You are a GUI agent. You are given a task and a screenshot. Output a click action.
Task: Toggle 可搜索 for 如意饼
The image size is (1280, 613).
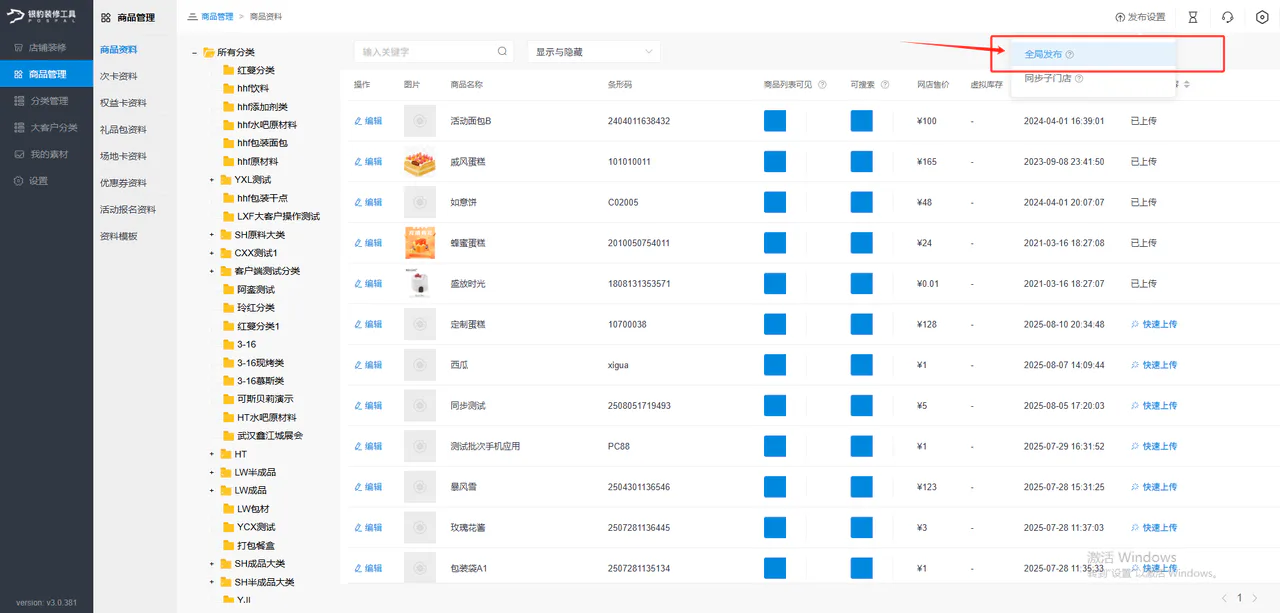(862, 202)
